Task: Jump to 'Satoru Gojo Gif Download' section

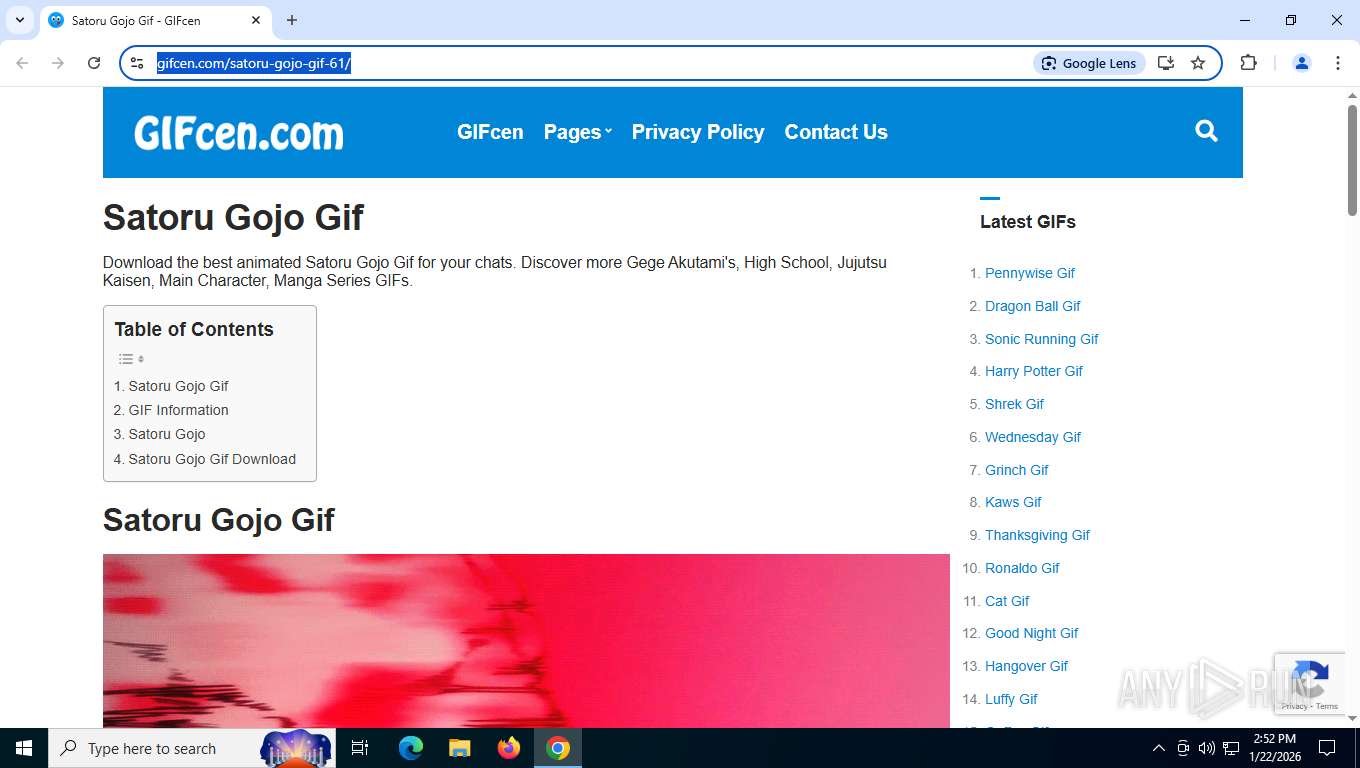Action: pos(205,459)
